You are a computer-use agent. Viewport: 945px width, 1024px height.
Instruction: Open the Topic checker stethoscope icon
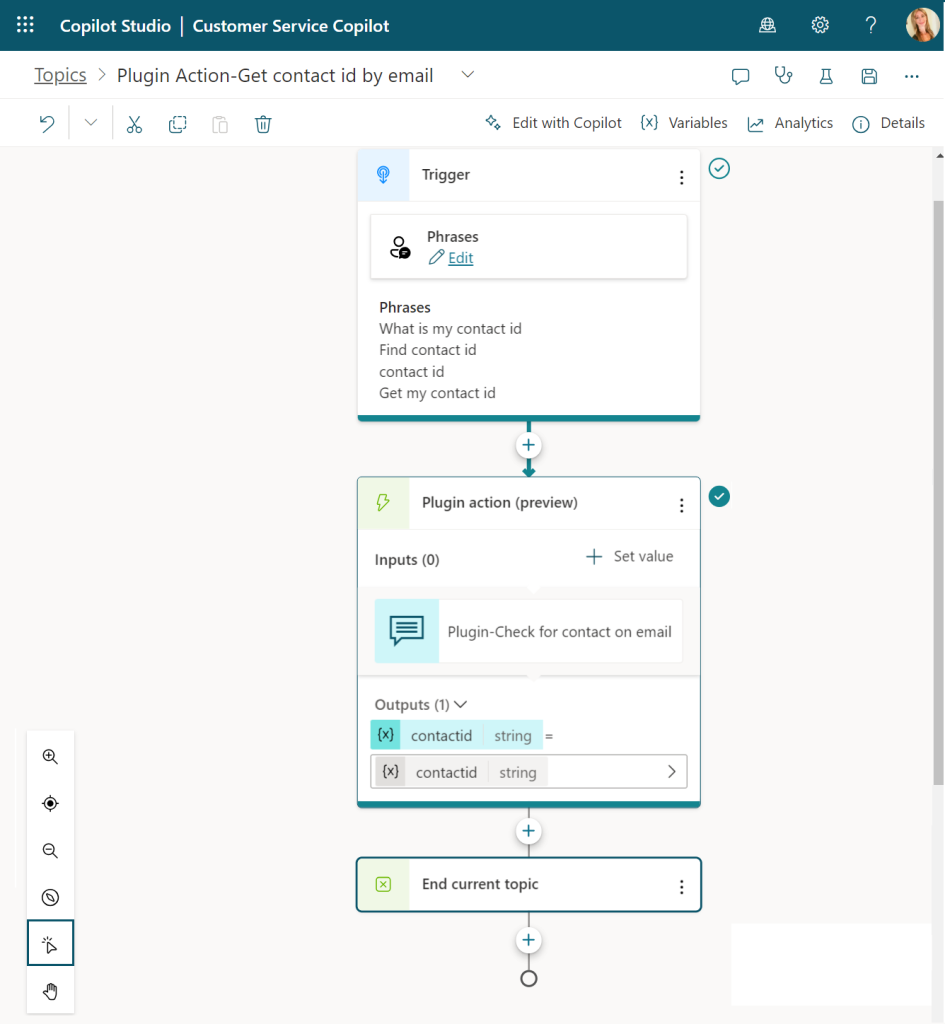point(784,76)
